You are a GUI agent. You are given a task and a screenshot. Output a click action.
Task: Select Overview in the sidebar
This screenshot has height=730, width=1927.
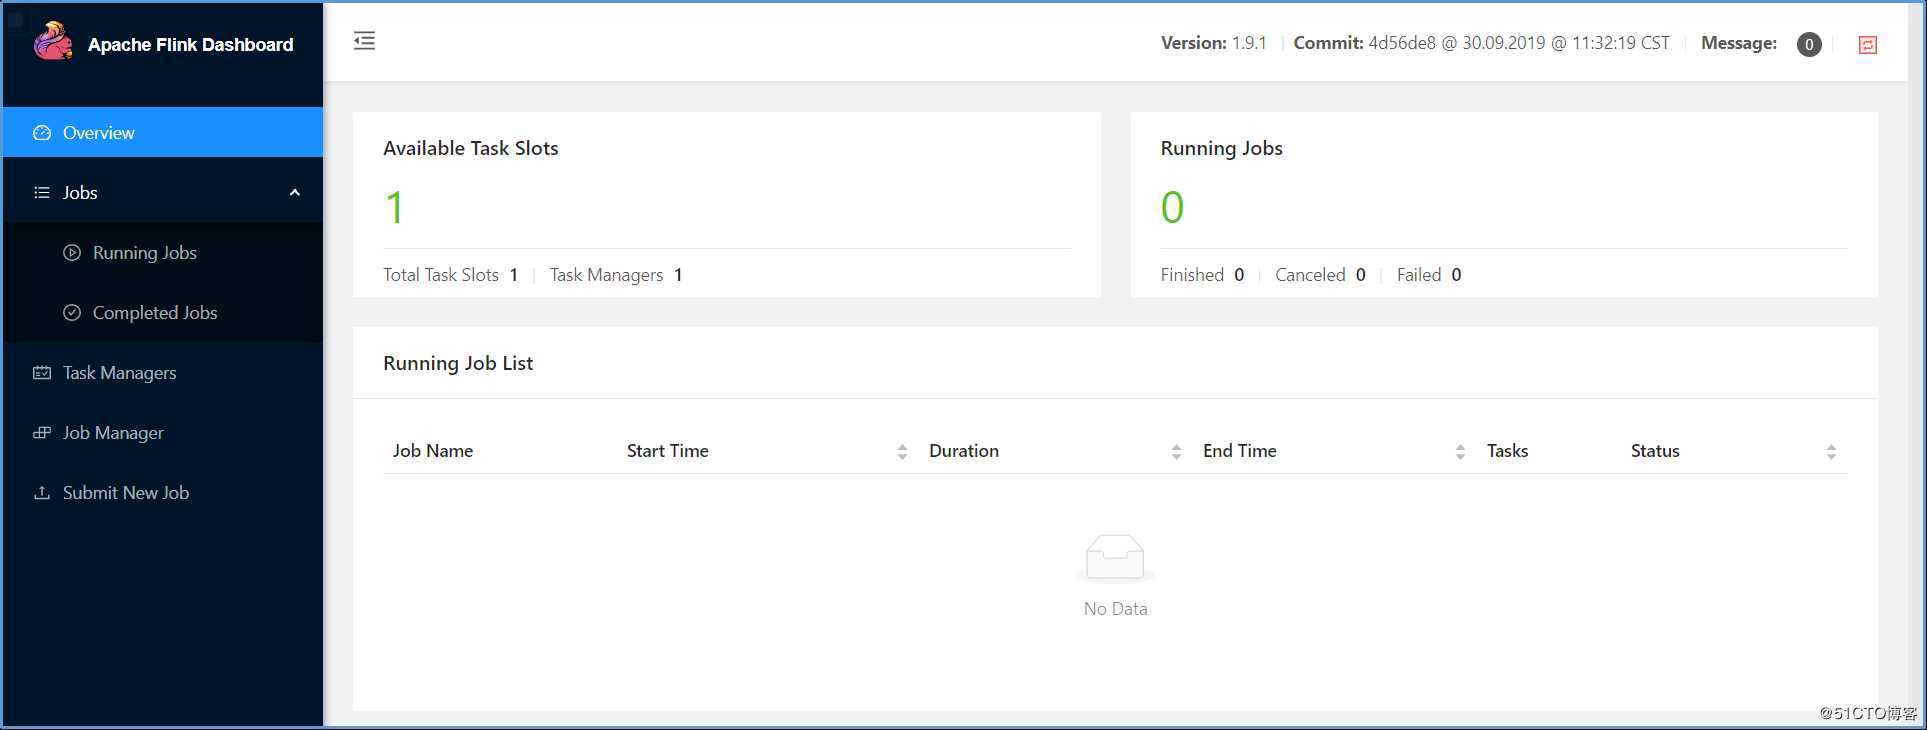163,132
